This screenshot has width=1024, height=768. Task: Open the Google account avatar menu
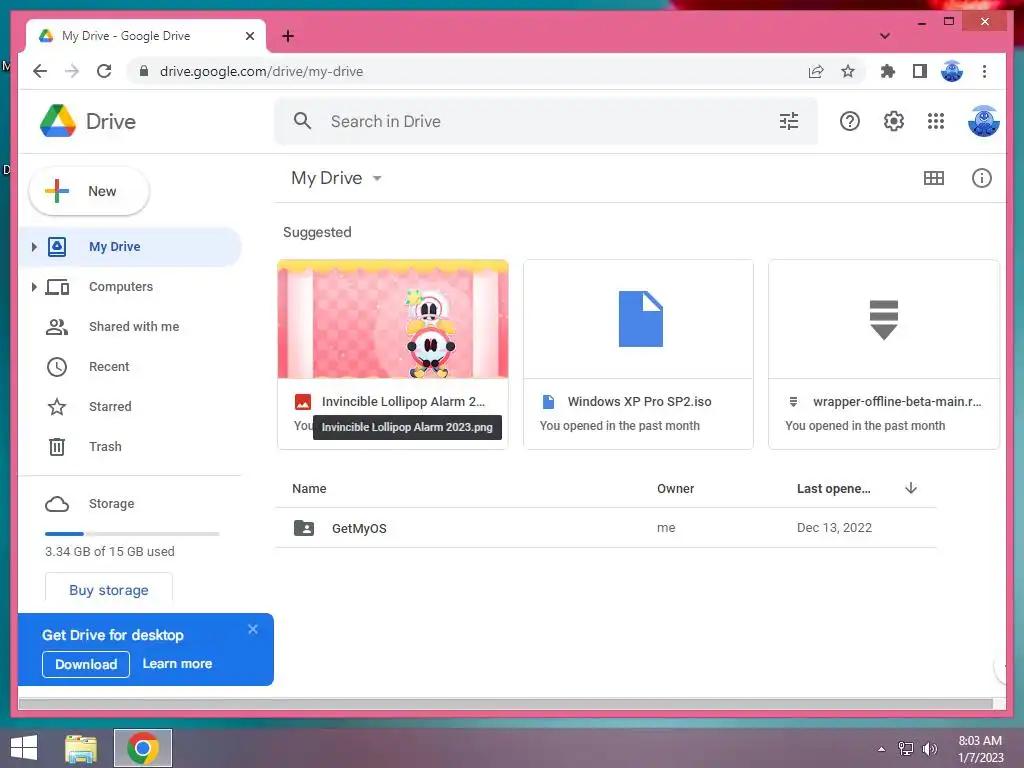[x=984, y=121]
